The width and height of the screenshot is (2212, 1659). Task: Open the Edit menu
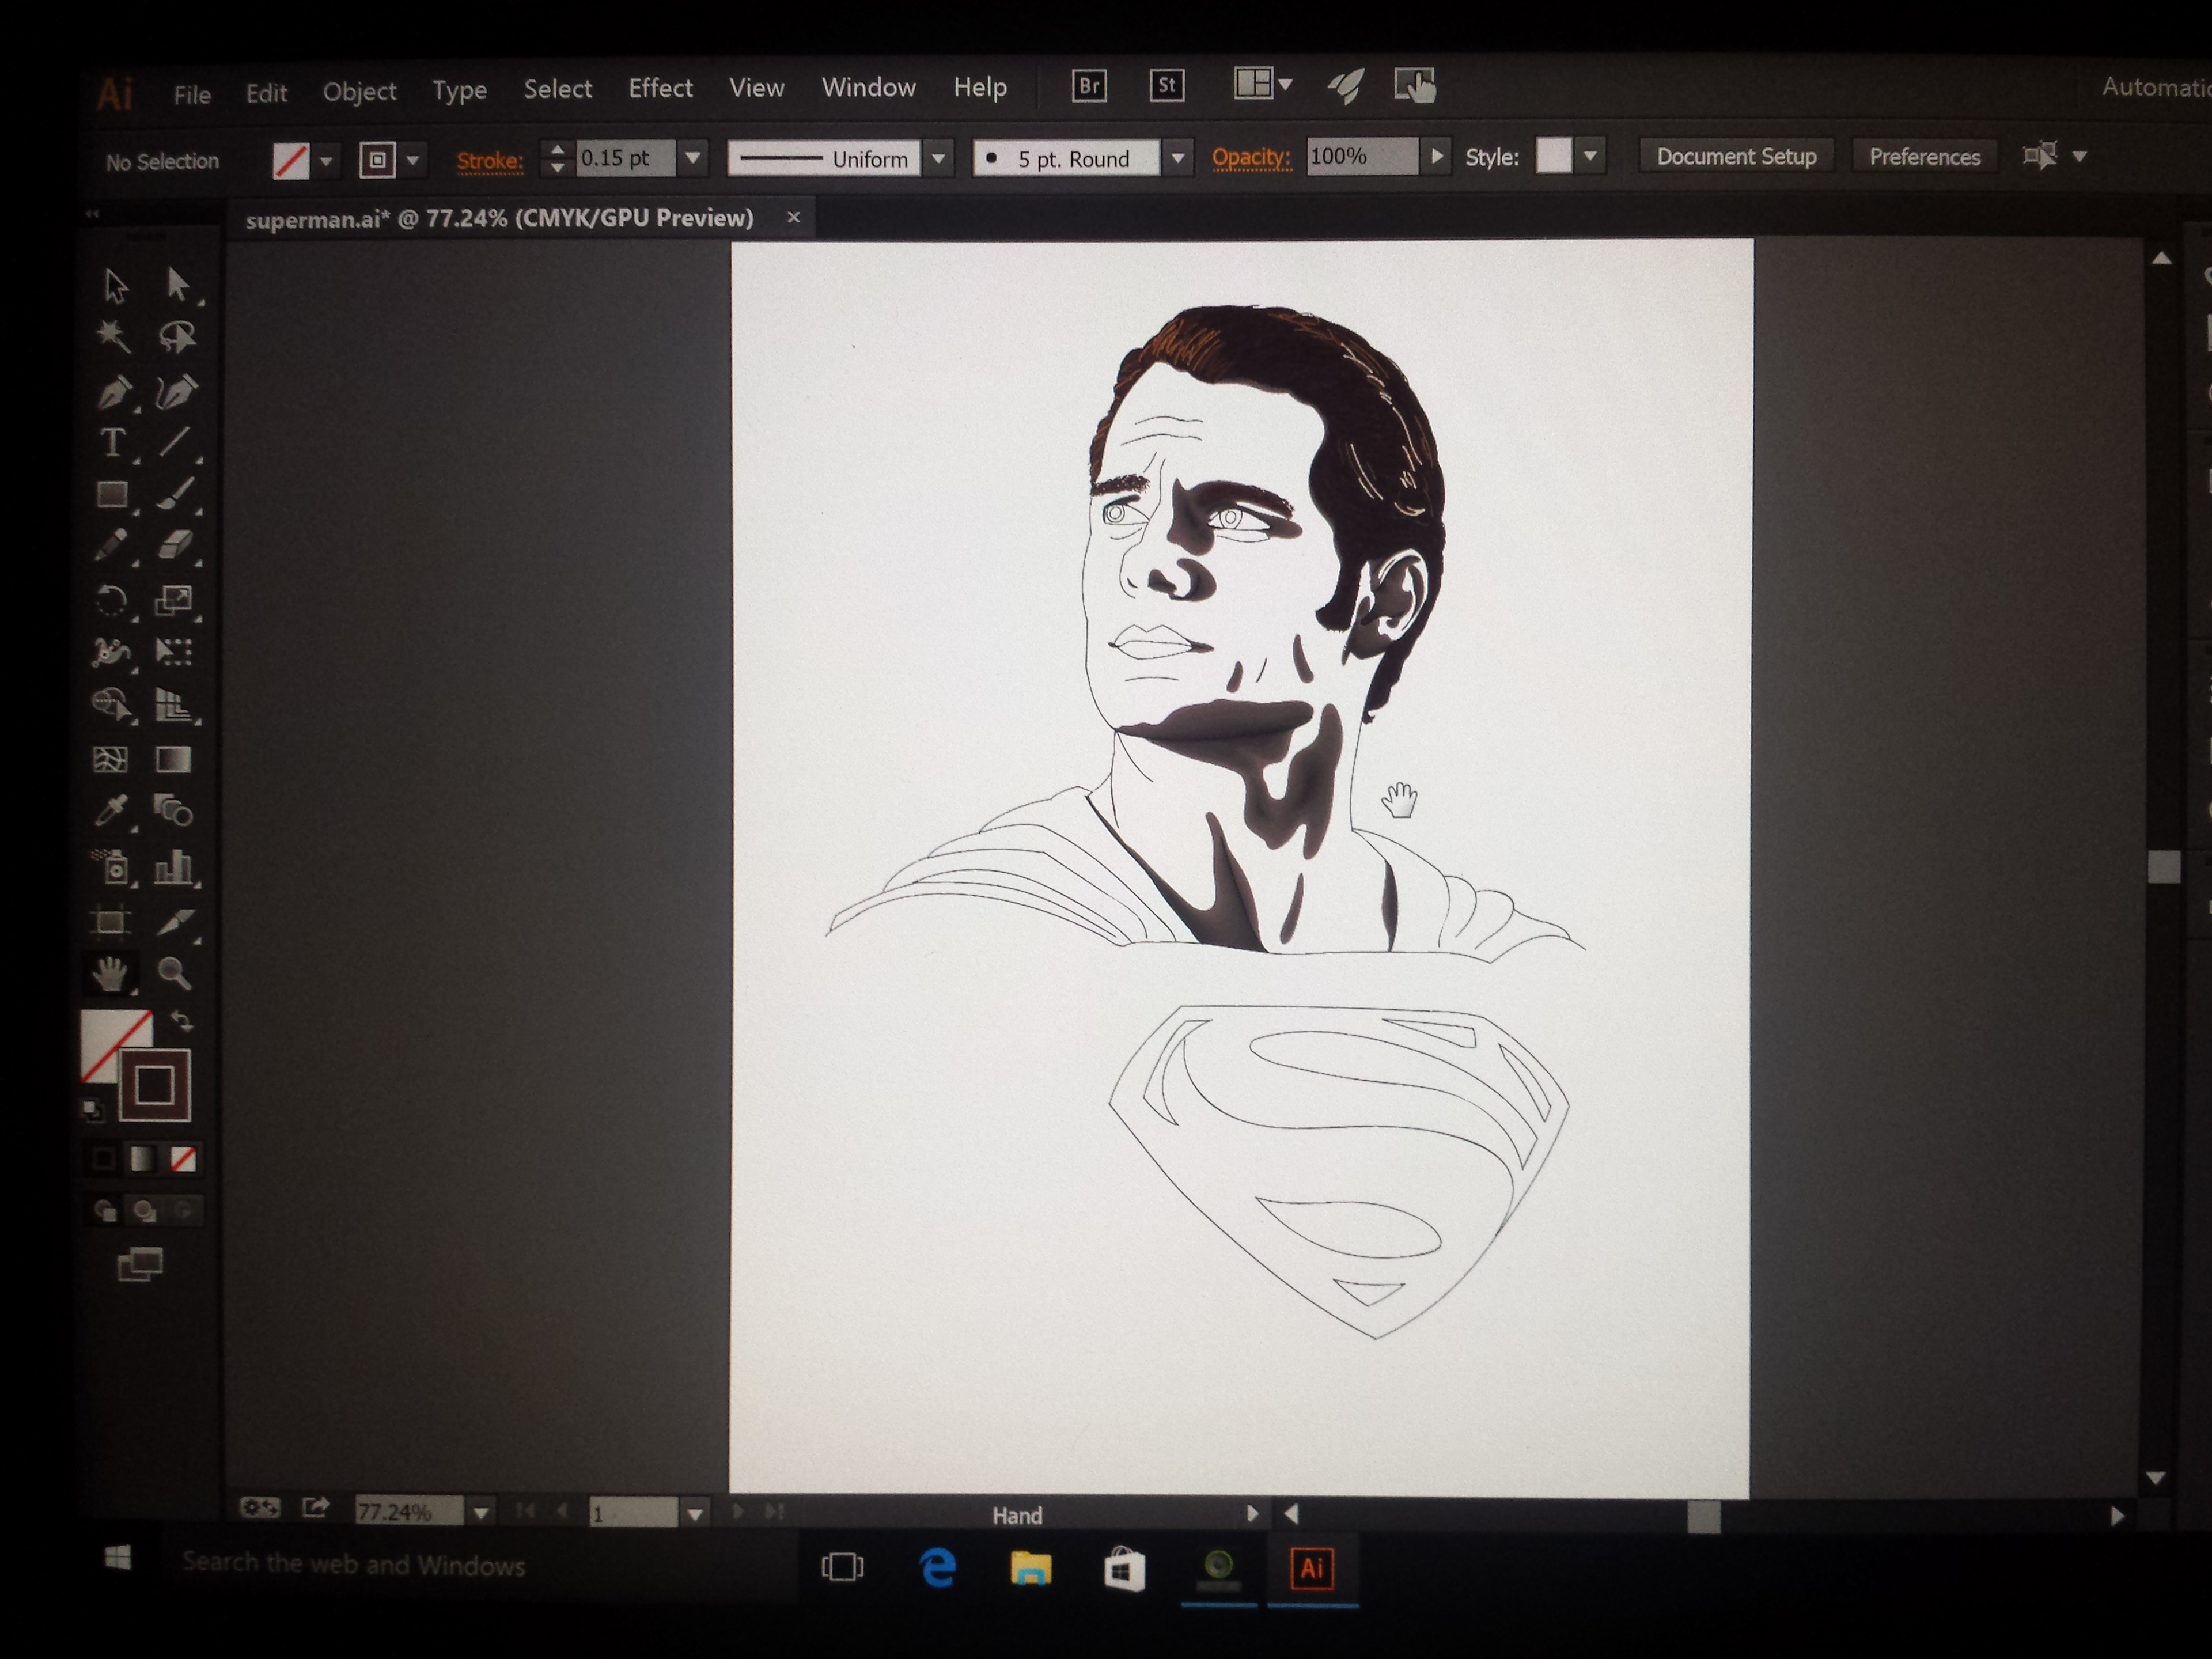(266, 93)
